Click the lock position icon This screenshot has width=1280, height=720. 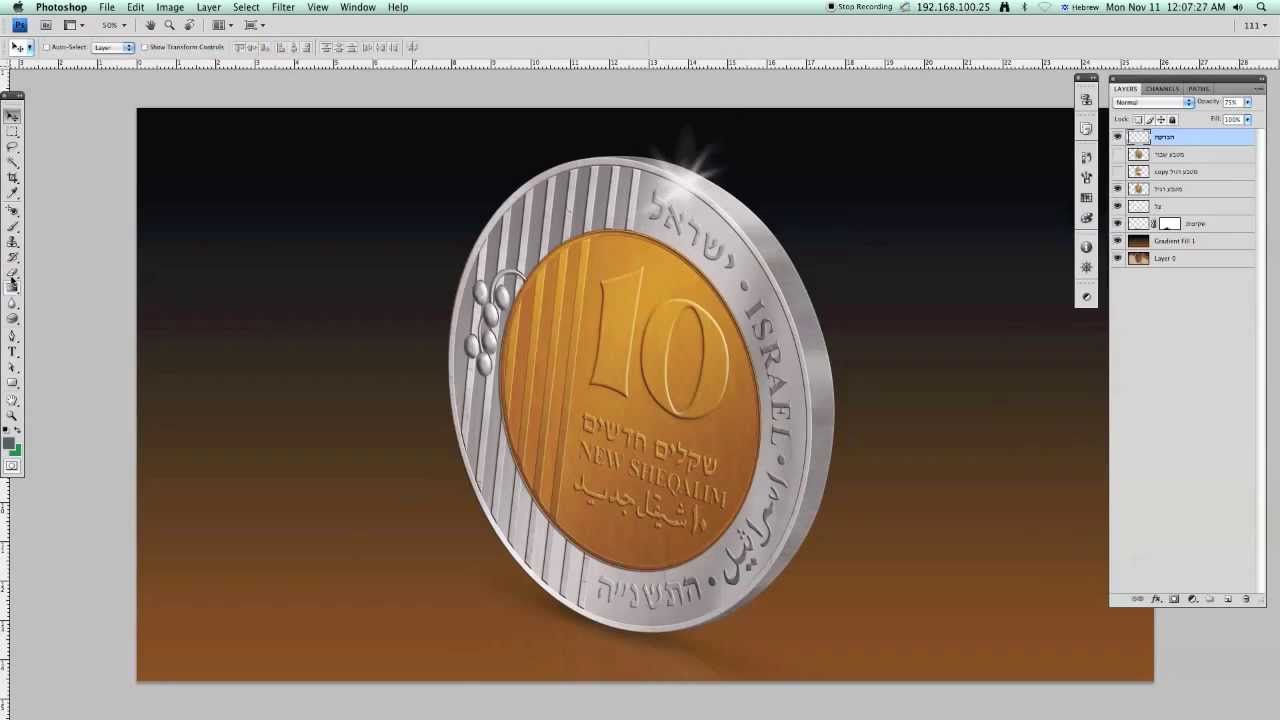point(1161,120)
